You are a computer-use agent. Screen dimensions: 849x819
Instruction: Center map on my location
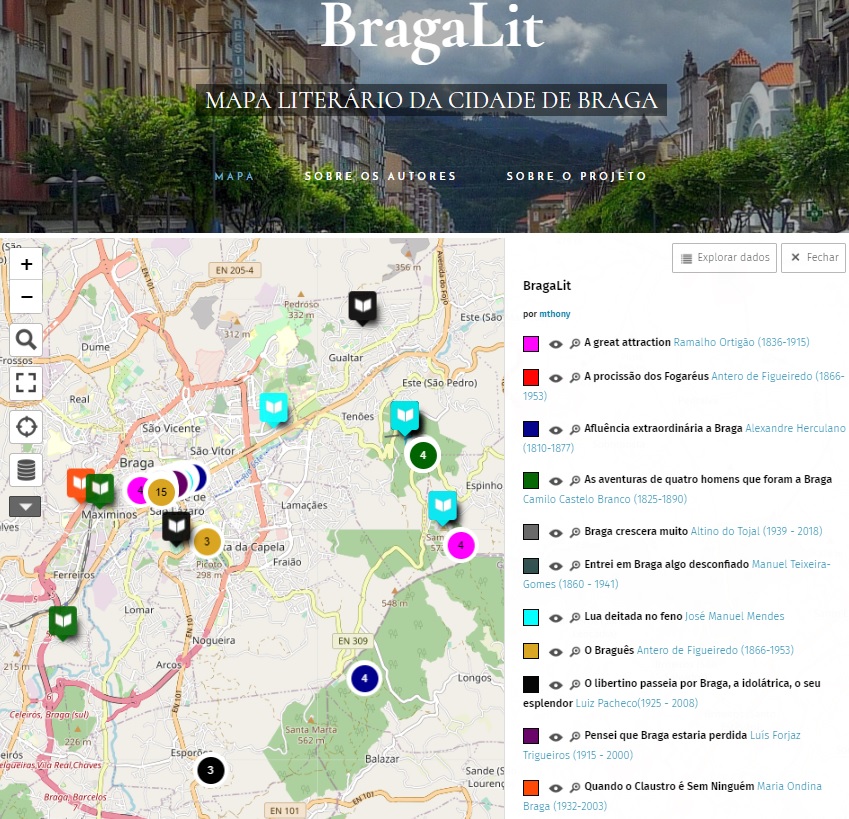[x=26, y=426]
